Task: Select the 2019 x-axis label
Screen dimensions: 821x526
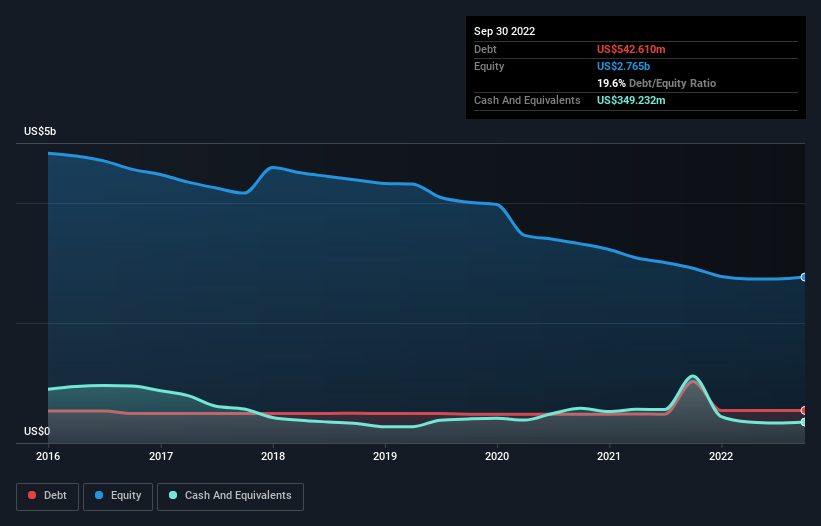Action: point(385,456)
